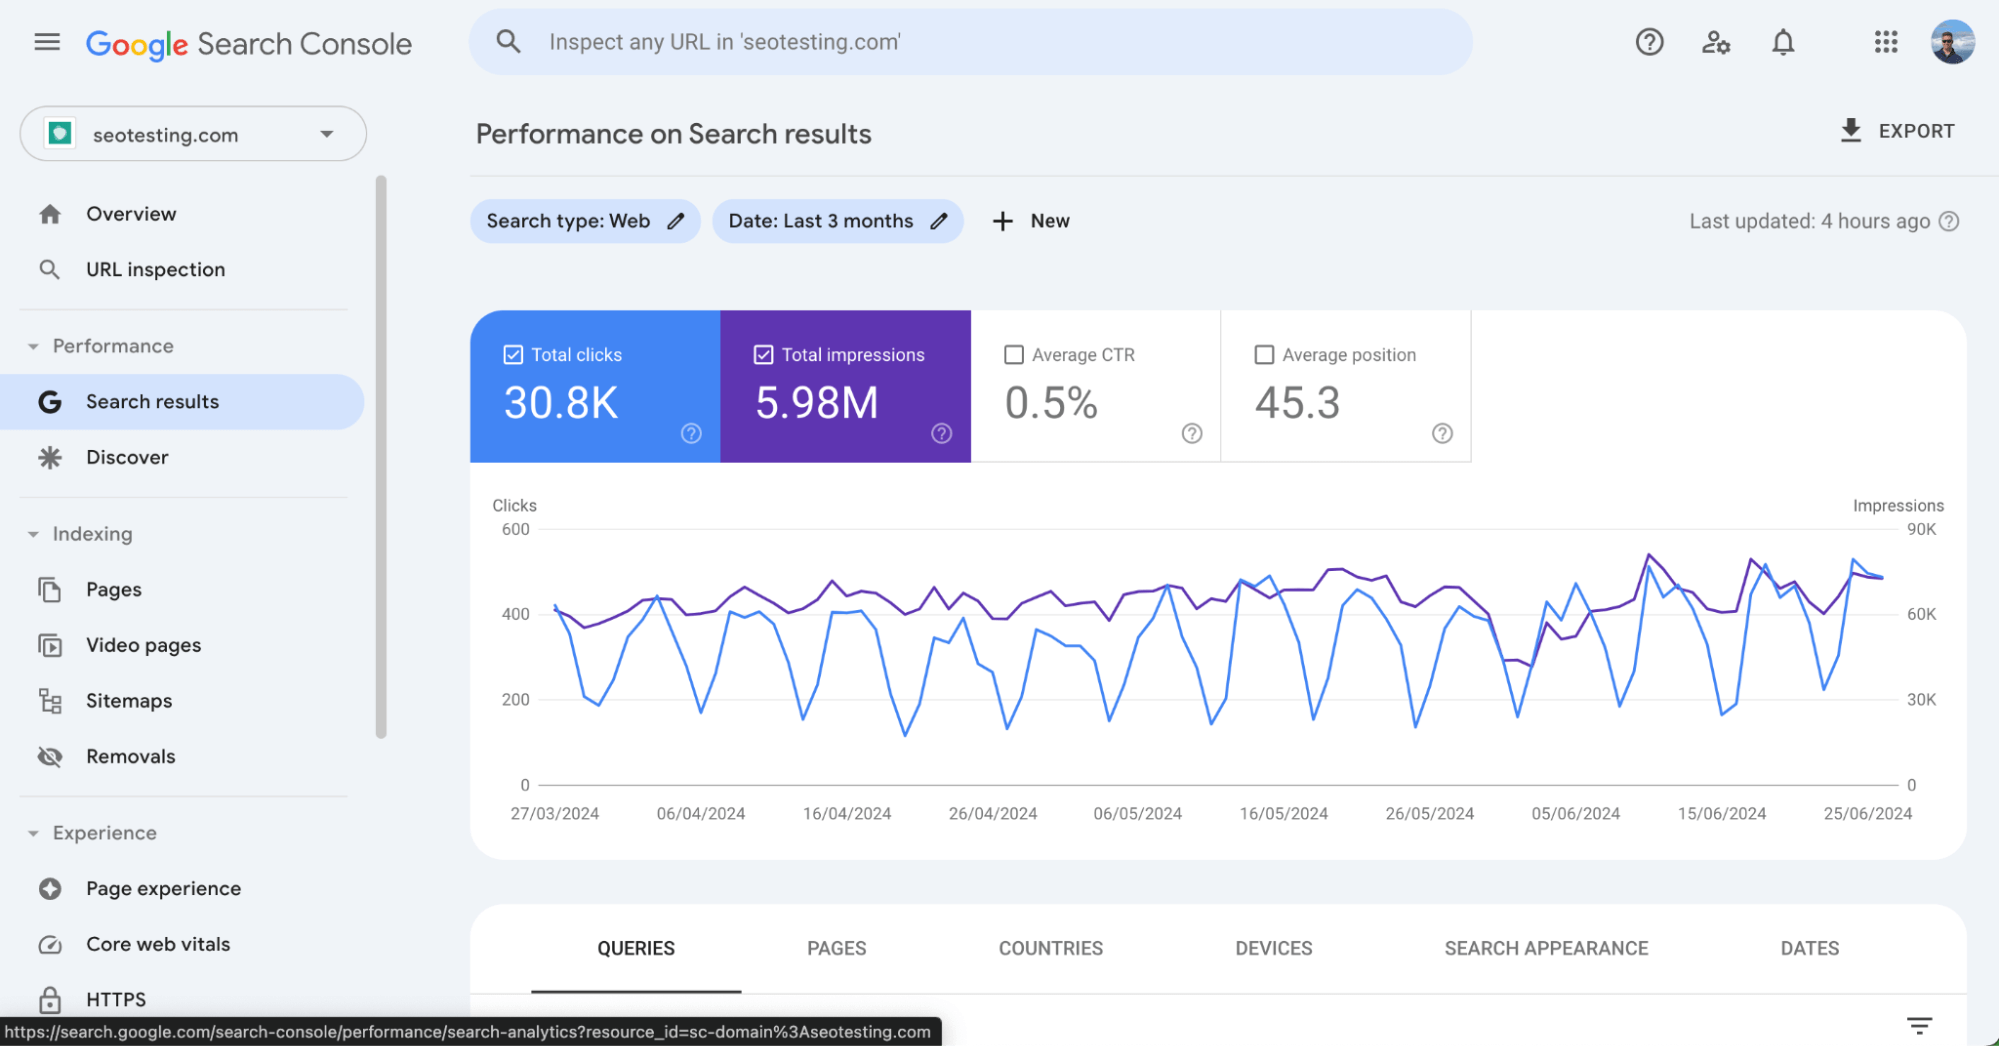Click the sidebar vertical scrollbar
1999x1047 pixels.
(x=380, y=457)
